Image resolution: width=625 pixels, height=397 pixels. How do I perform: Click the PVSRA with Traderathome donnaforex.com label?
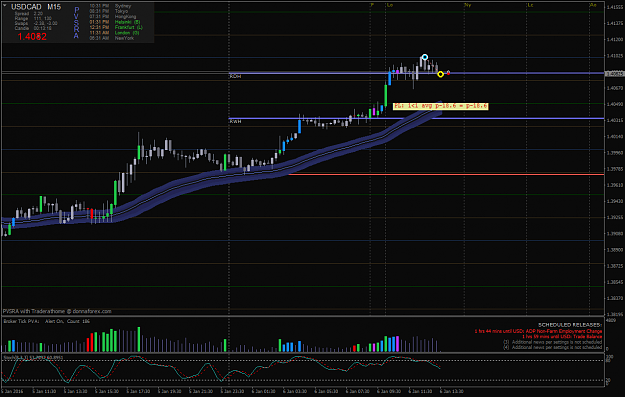[x=57, y=311]
